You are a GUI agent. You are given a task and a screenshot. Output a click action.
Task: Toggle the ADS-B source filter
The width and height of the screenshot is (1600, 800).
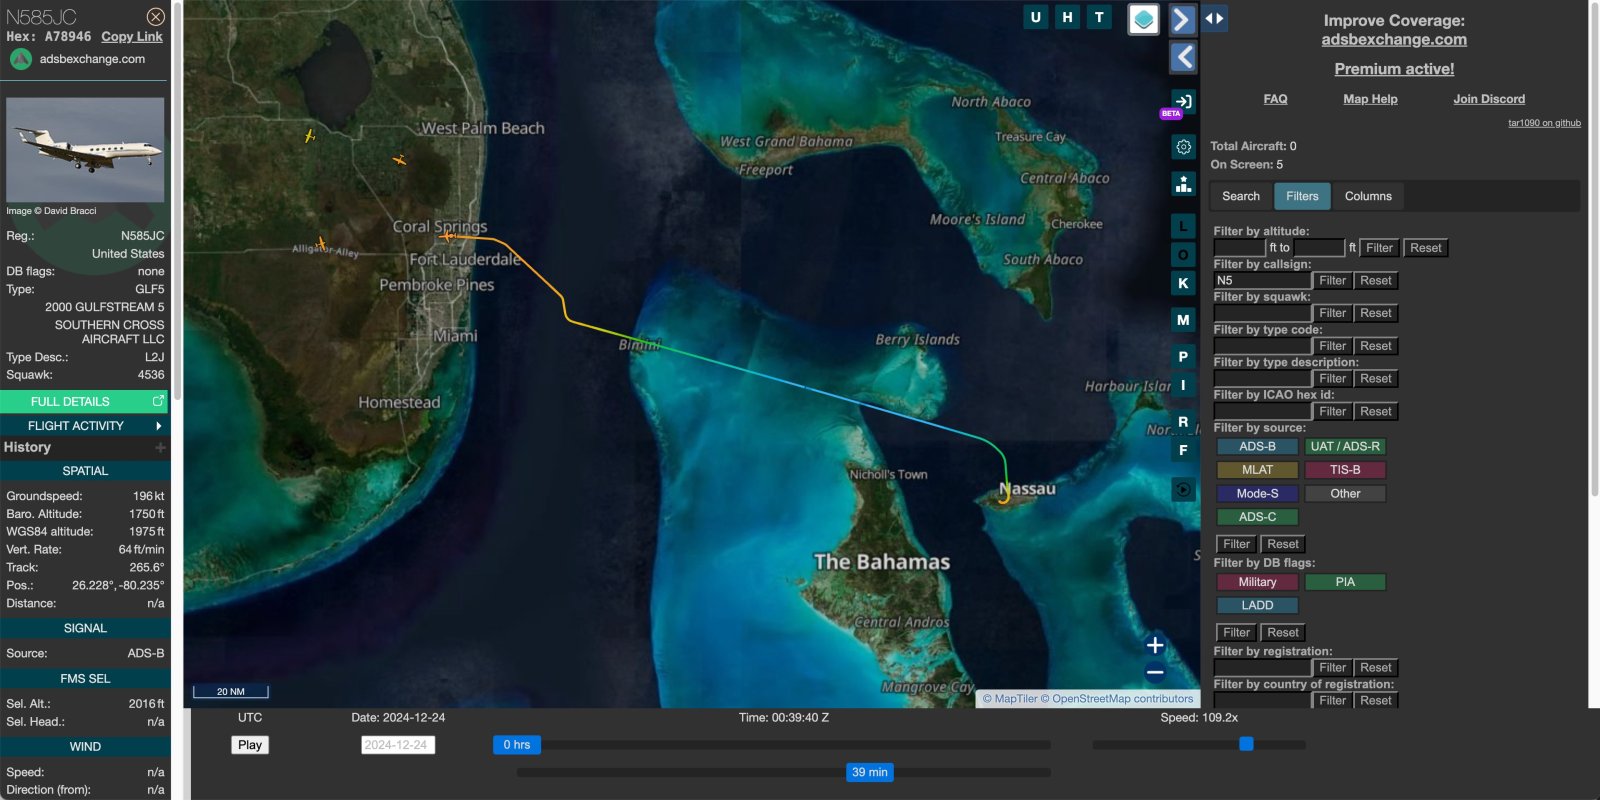(1257, 447)
